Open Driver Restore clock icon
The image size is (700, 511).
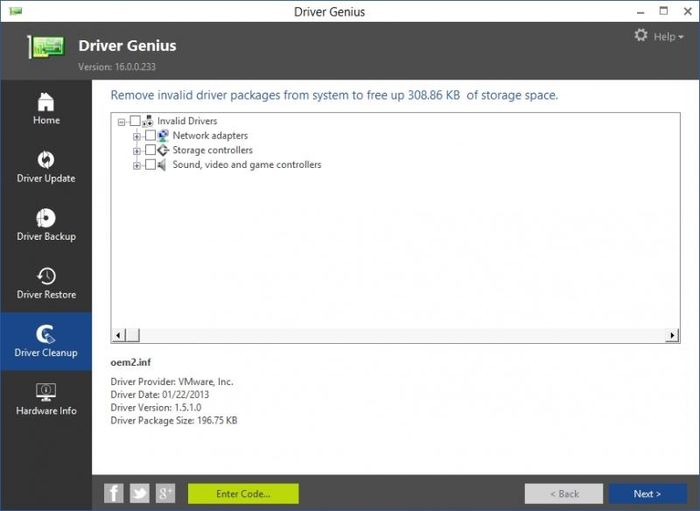tap(46, 276)
